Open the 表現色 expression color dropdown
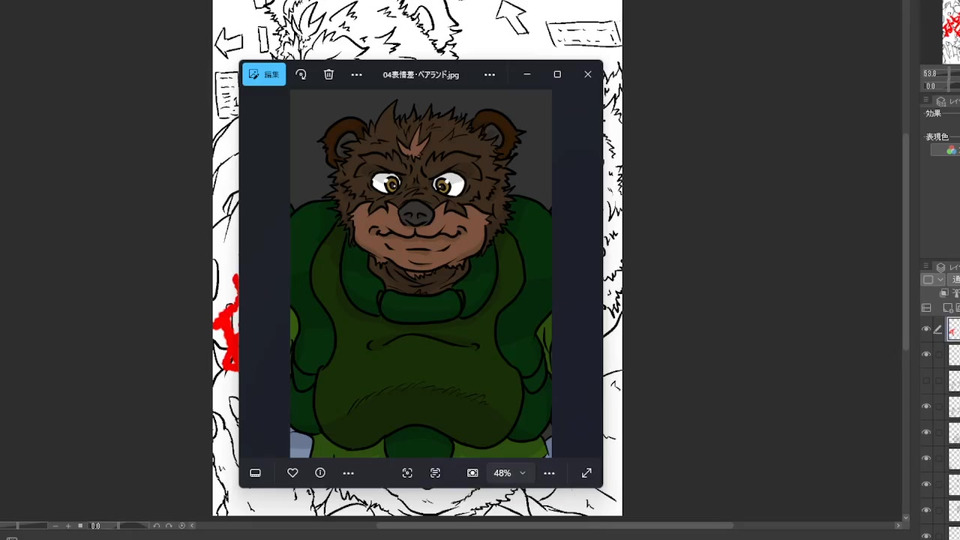The width and height of the screenshot is (960, 540). pos(945,150)
